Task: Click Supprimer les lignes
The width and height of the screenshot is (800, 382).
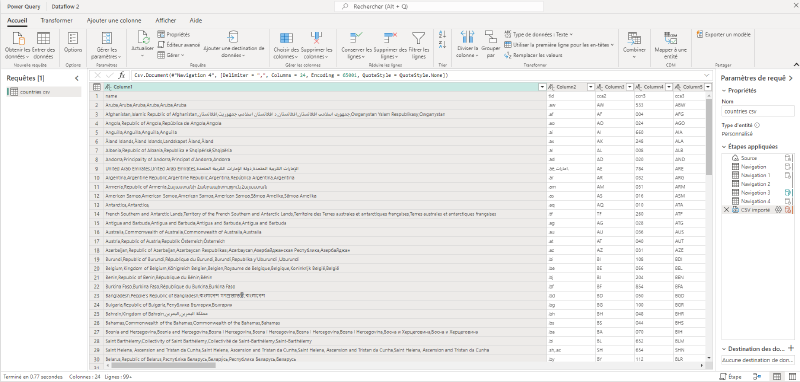Action: click(390, 45)
